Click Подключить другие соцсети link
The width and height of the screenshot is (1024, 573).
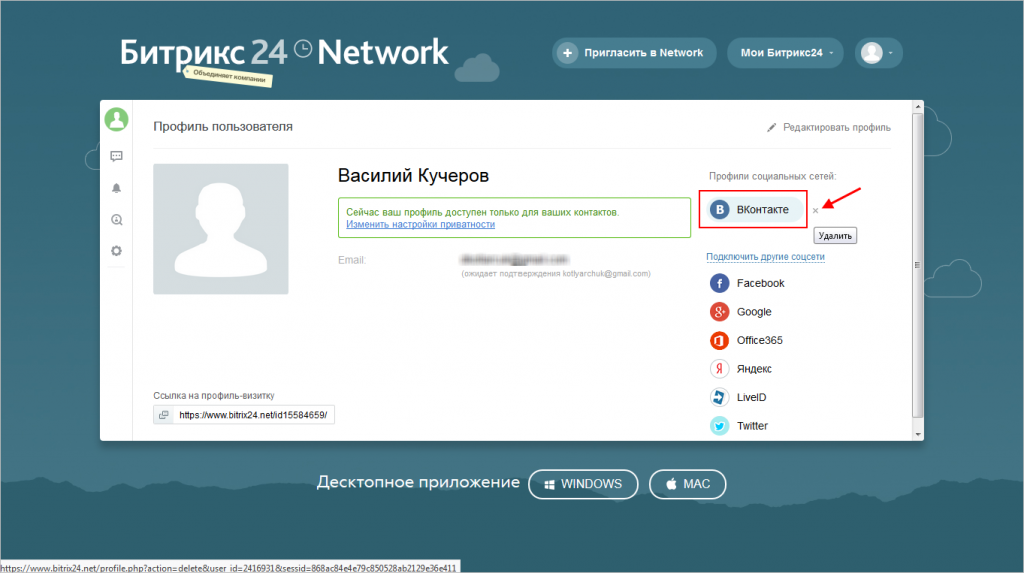pos(765,257)
